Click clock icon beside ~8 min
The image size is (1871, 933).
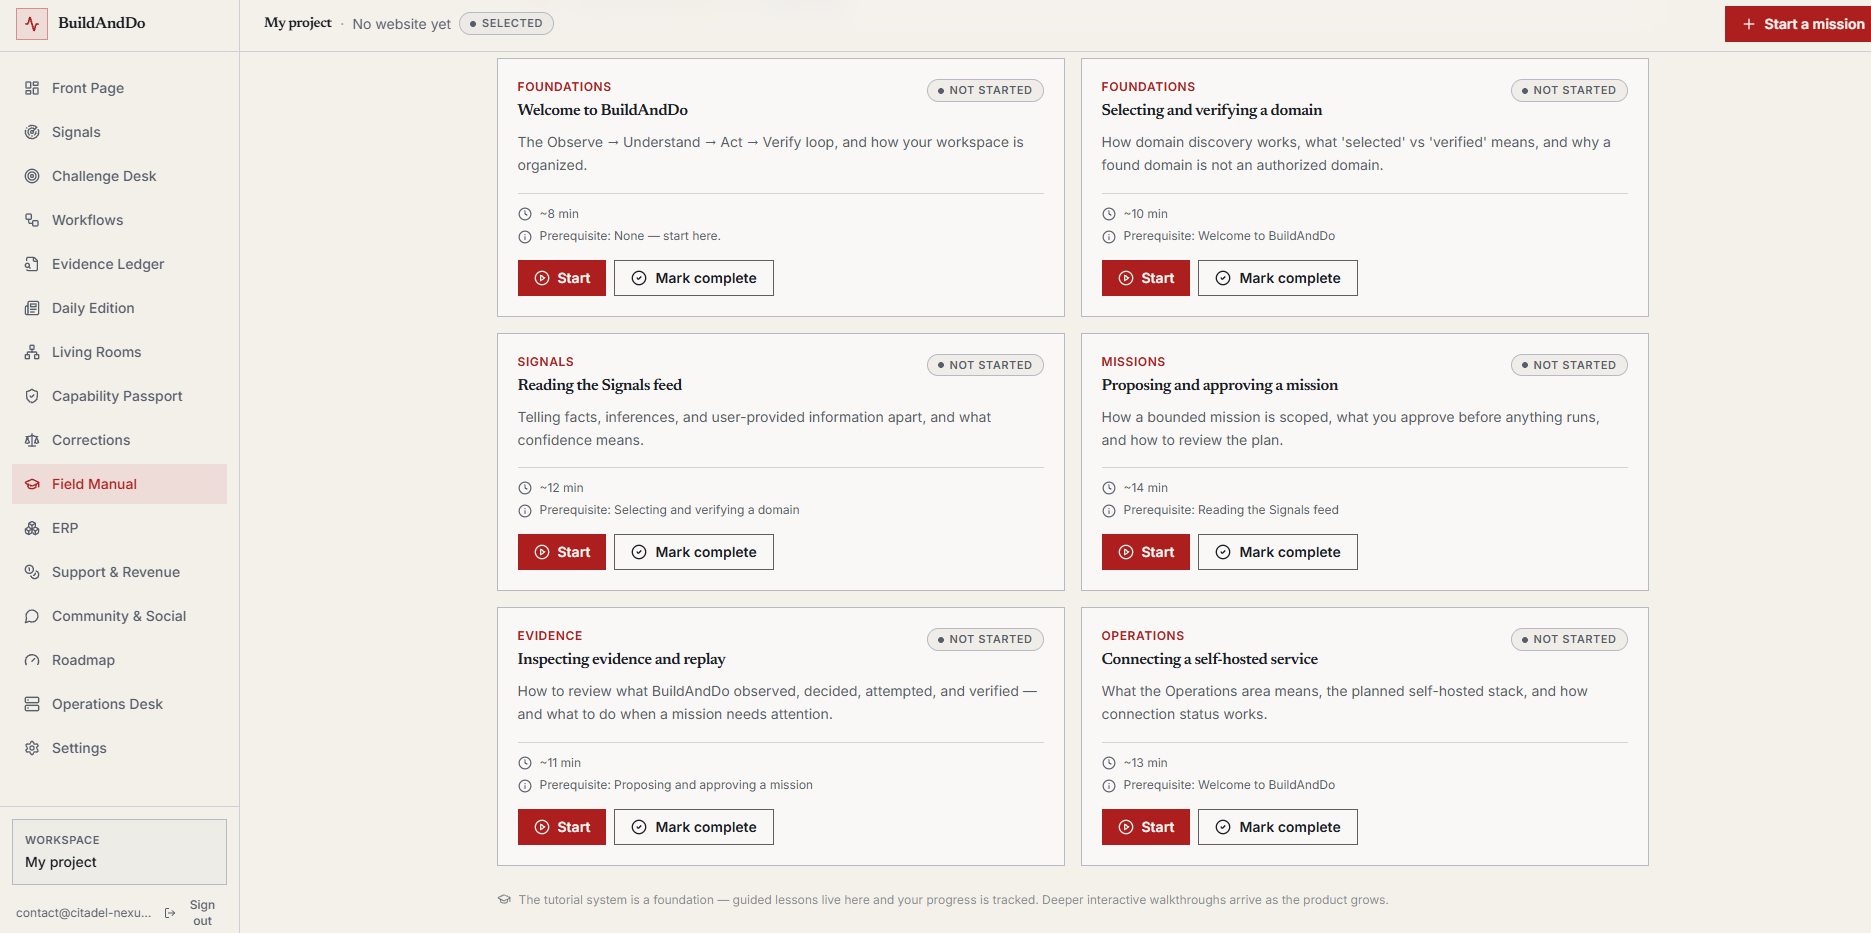click(525, 214)
